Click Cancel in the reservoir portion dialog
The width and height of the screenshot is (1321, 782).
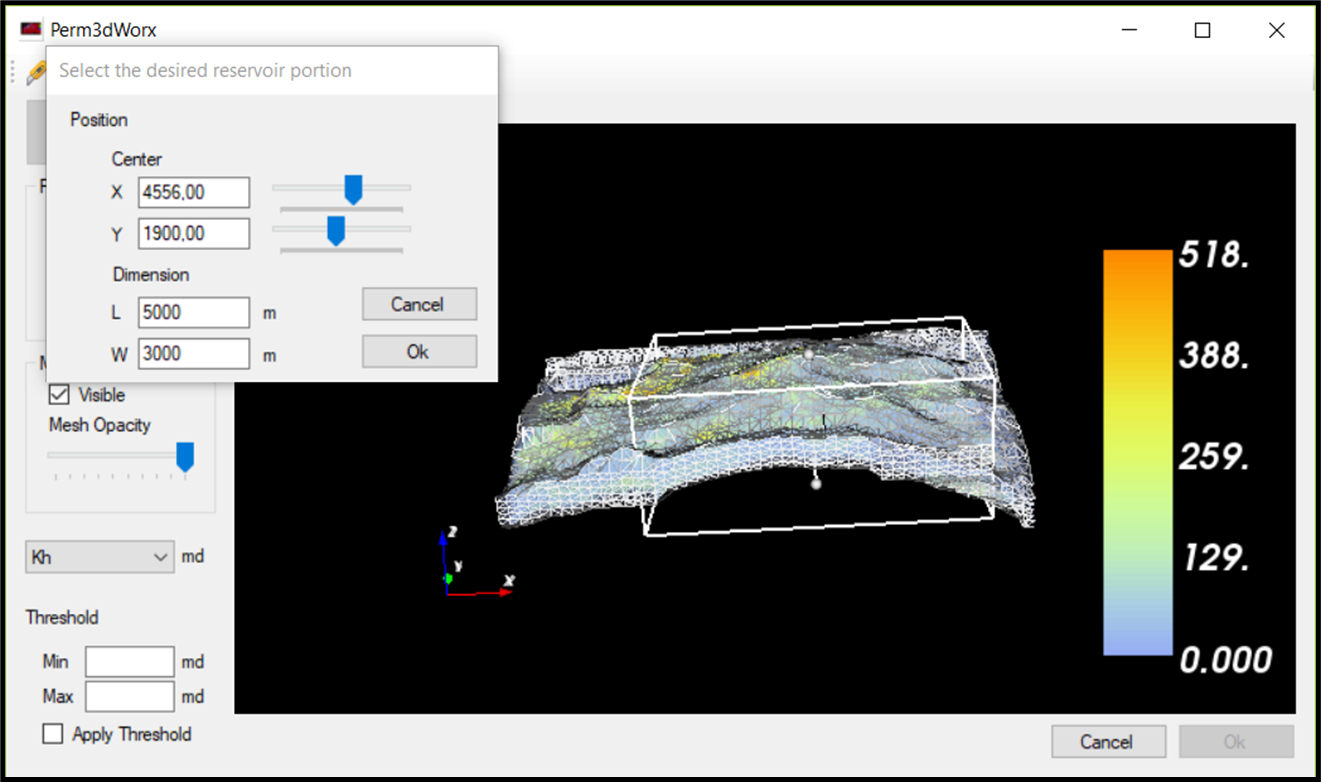[x=418, y=304]
